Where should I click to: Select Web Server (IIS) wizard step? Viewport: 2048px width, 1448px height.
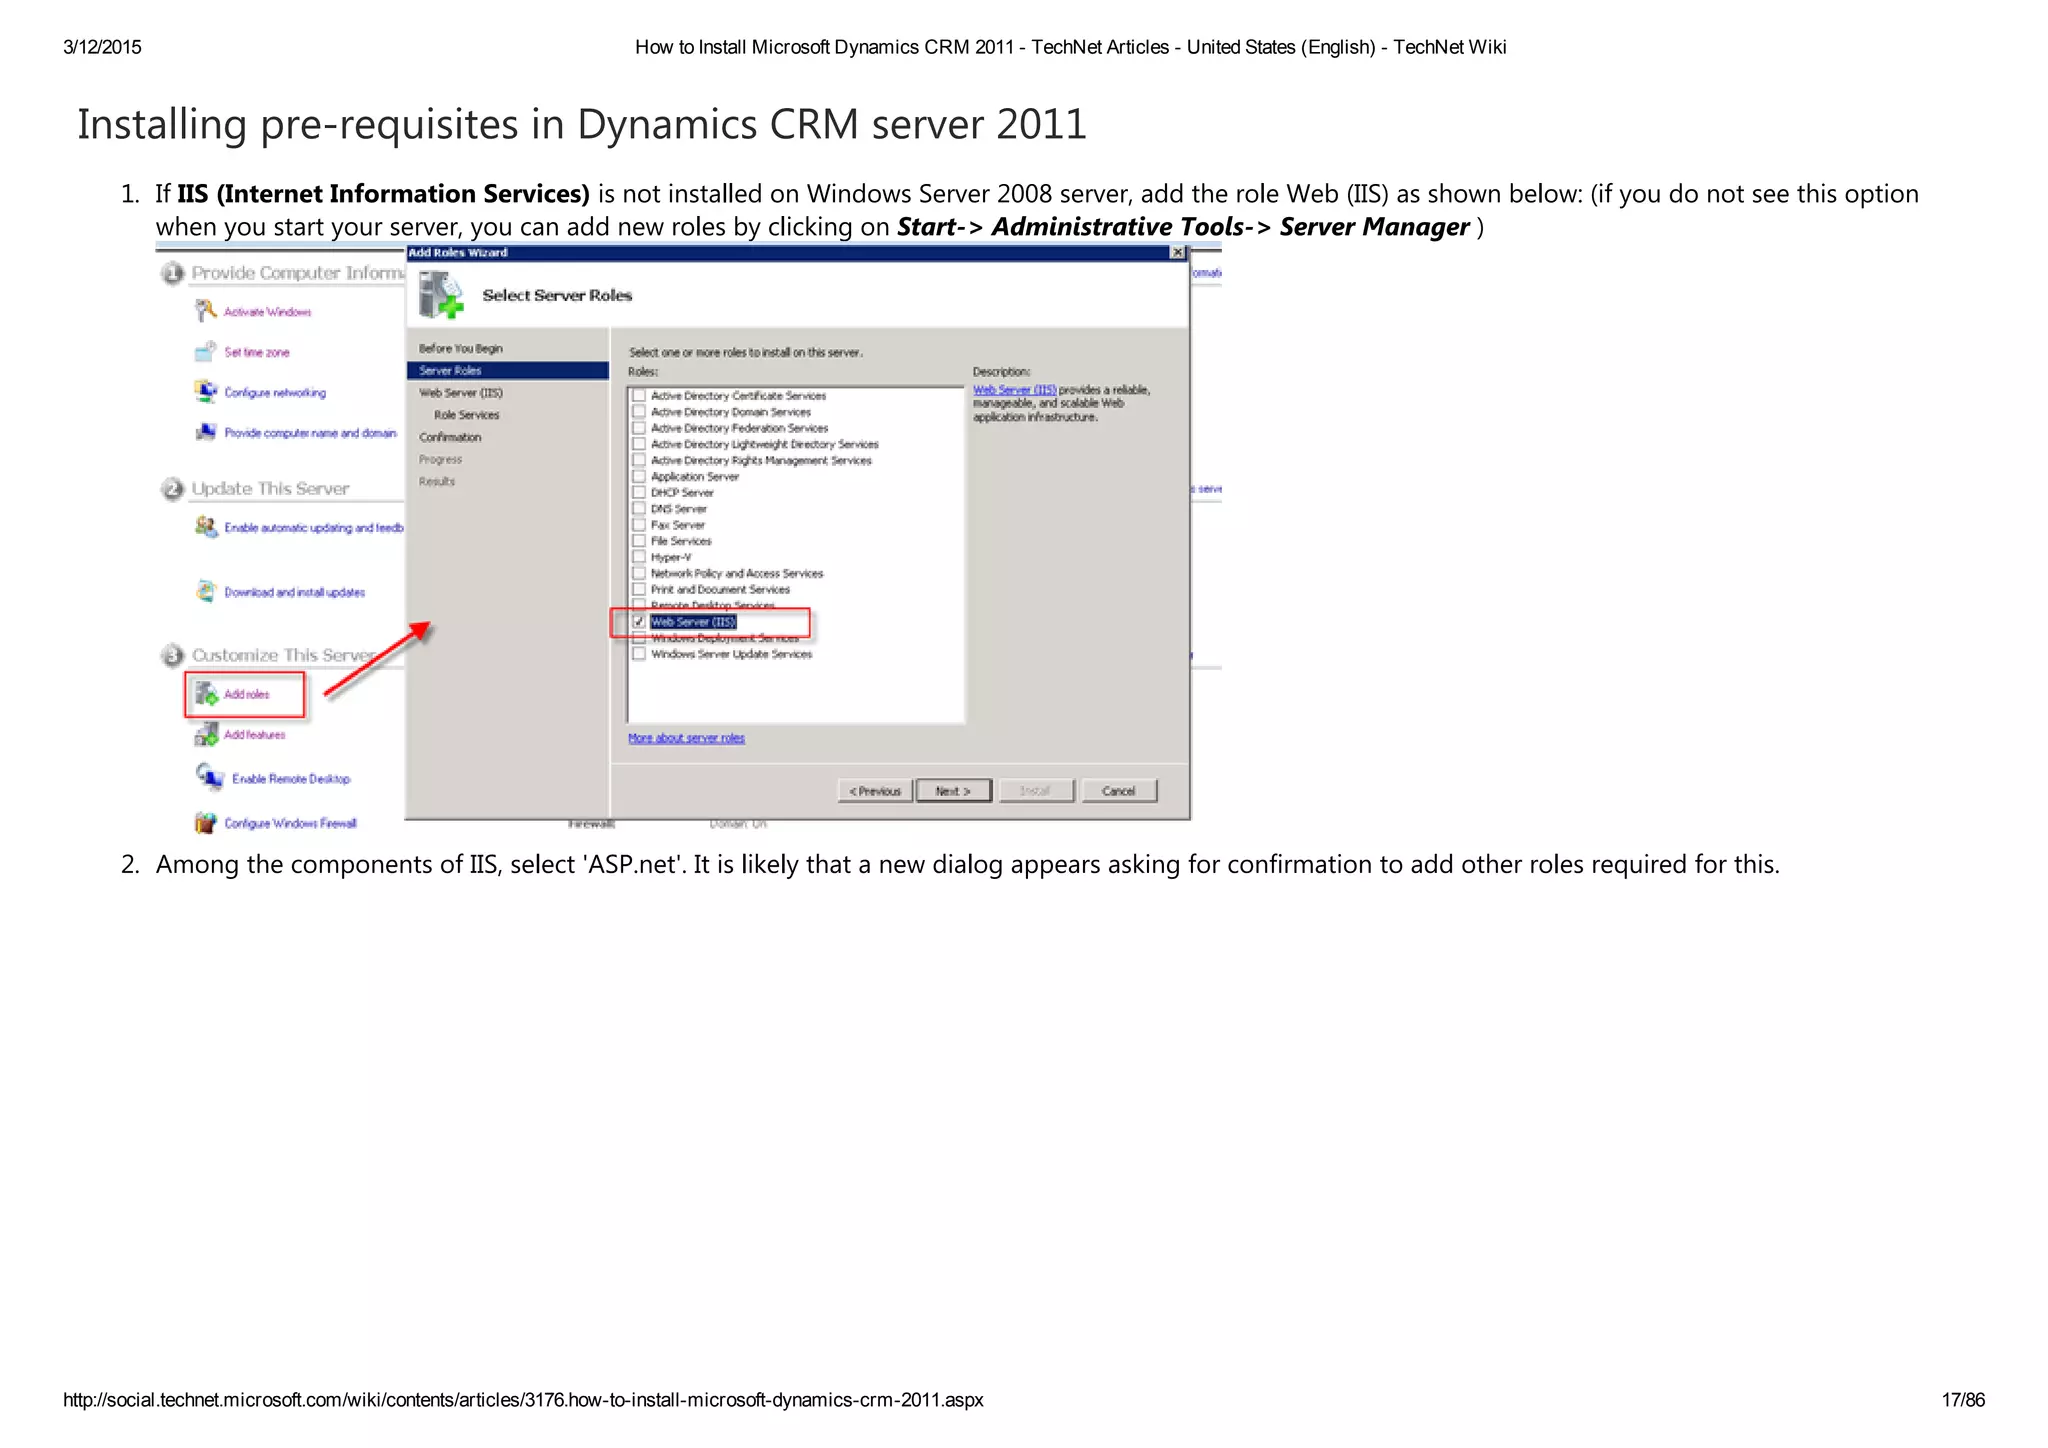tap(461, 393)
